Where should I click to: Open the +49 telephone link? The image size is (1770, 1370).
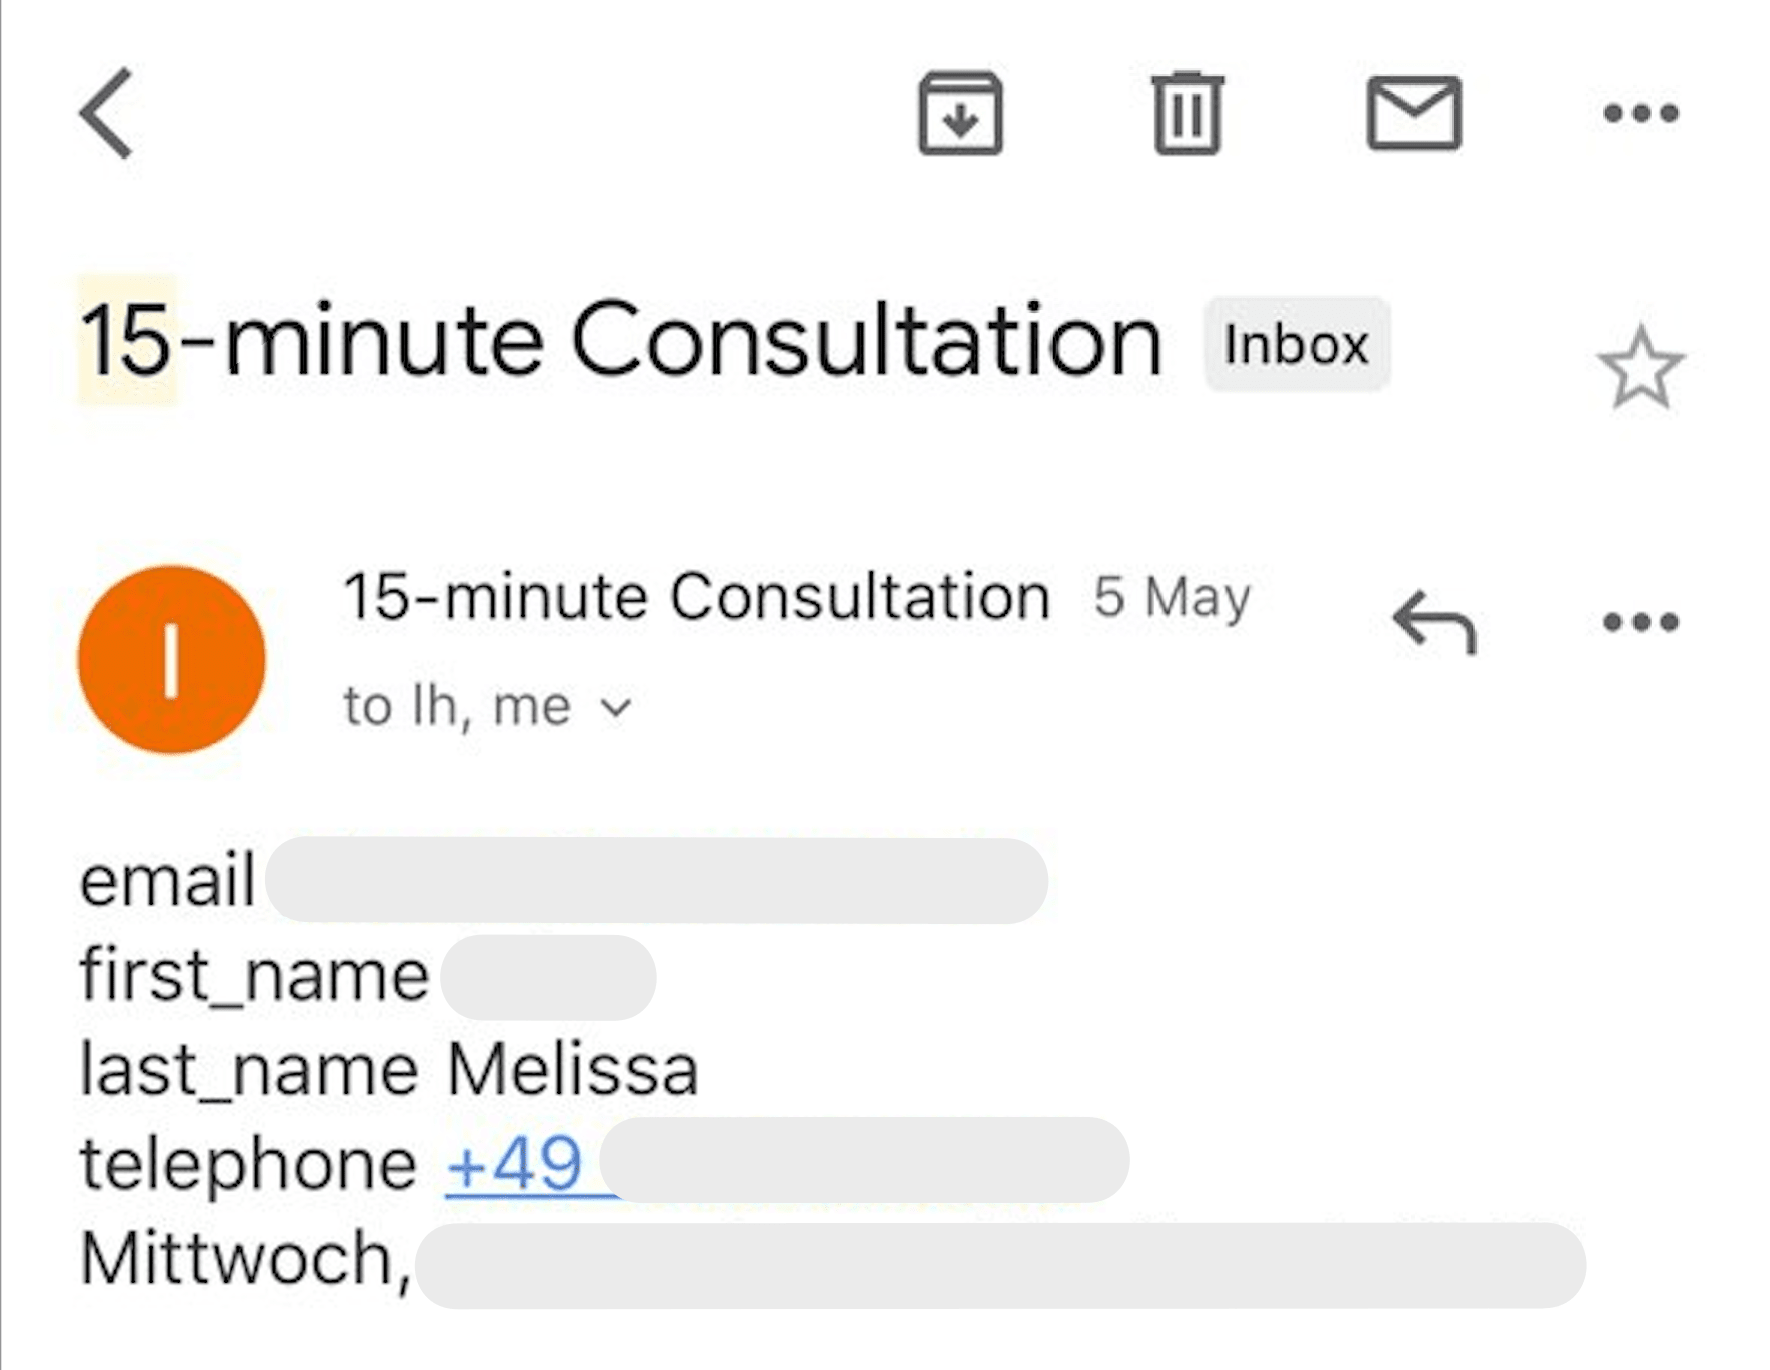[515, 1163]
